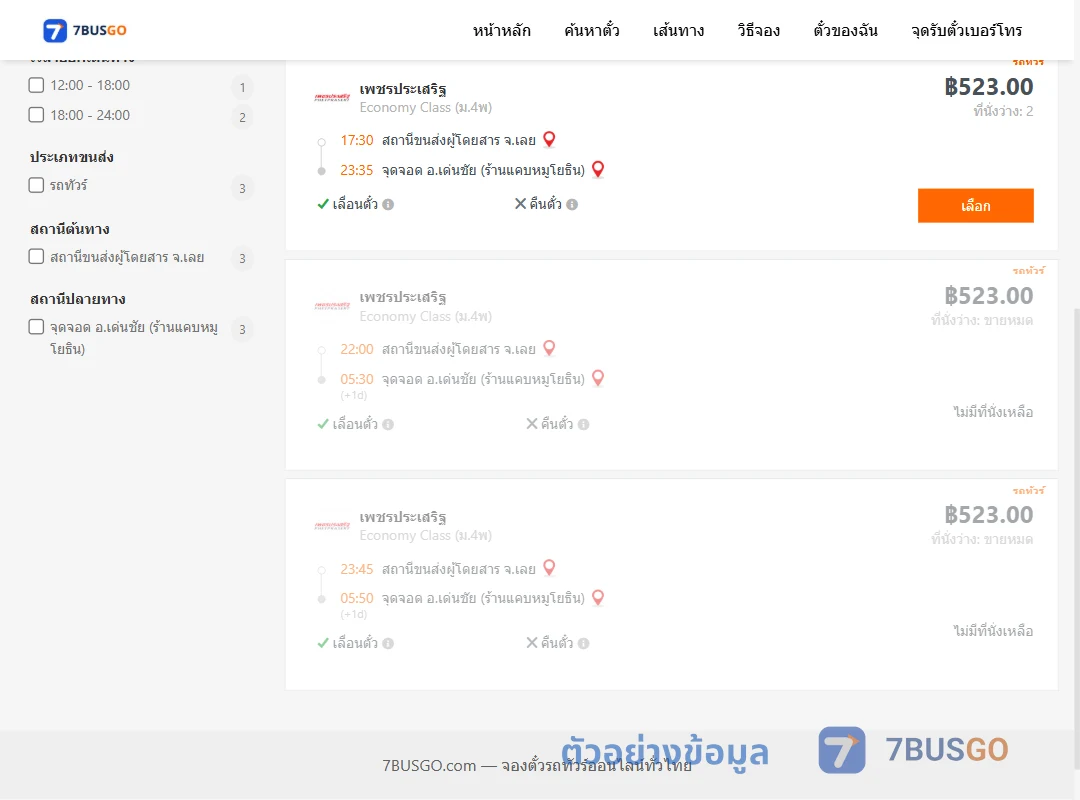Open the reschedule info icon on the 23:45 trip
Screen dimensions: 1080x800
coord(388,644)
